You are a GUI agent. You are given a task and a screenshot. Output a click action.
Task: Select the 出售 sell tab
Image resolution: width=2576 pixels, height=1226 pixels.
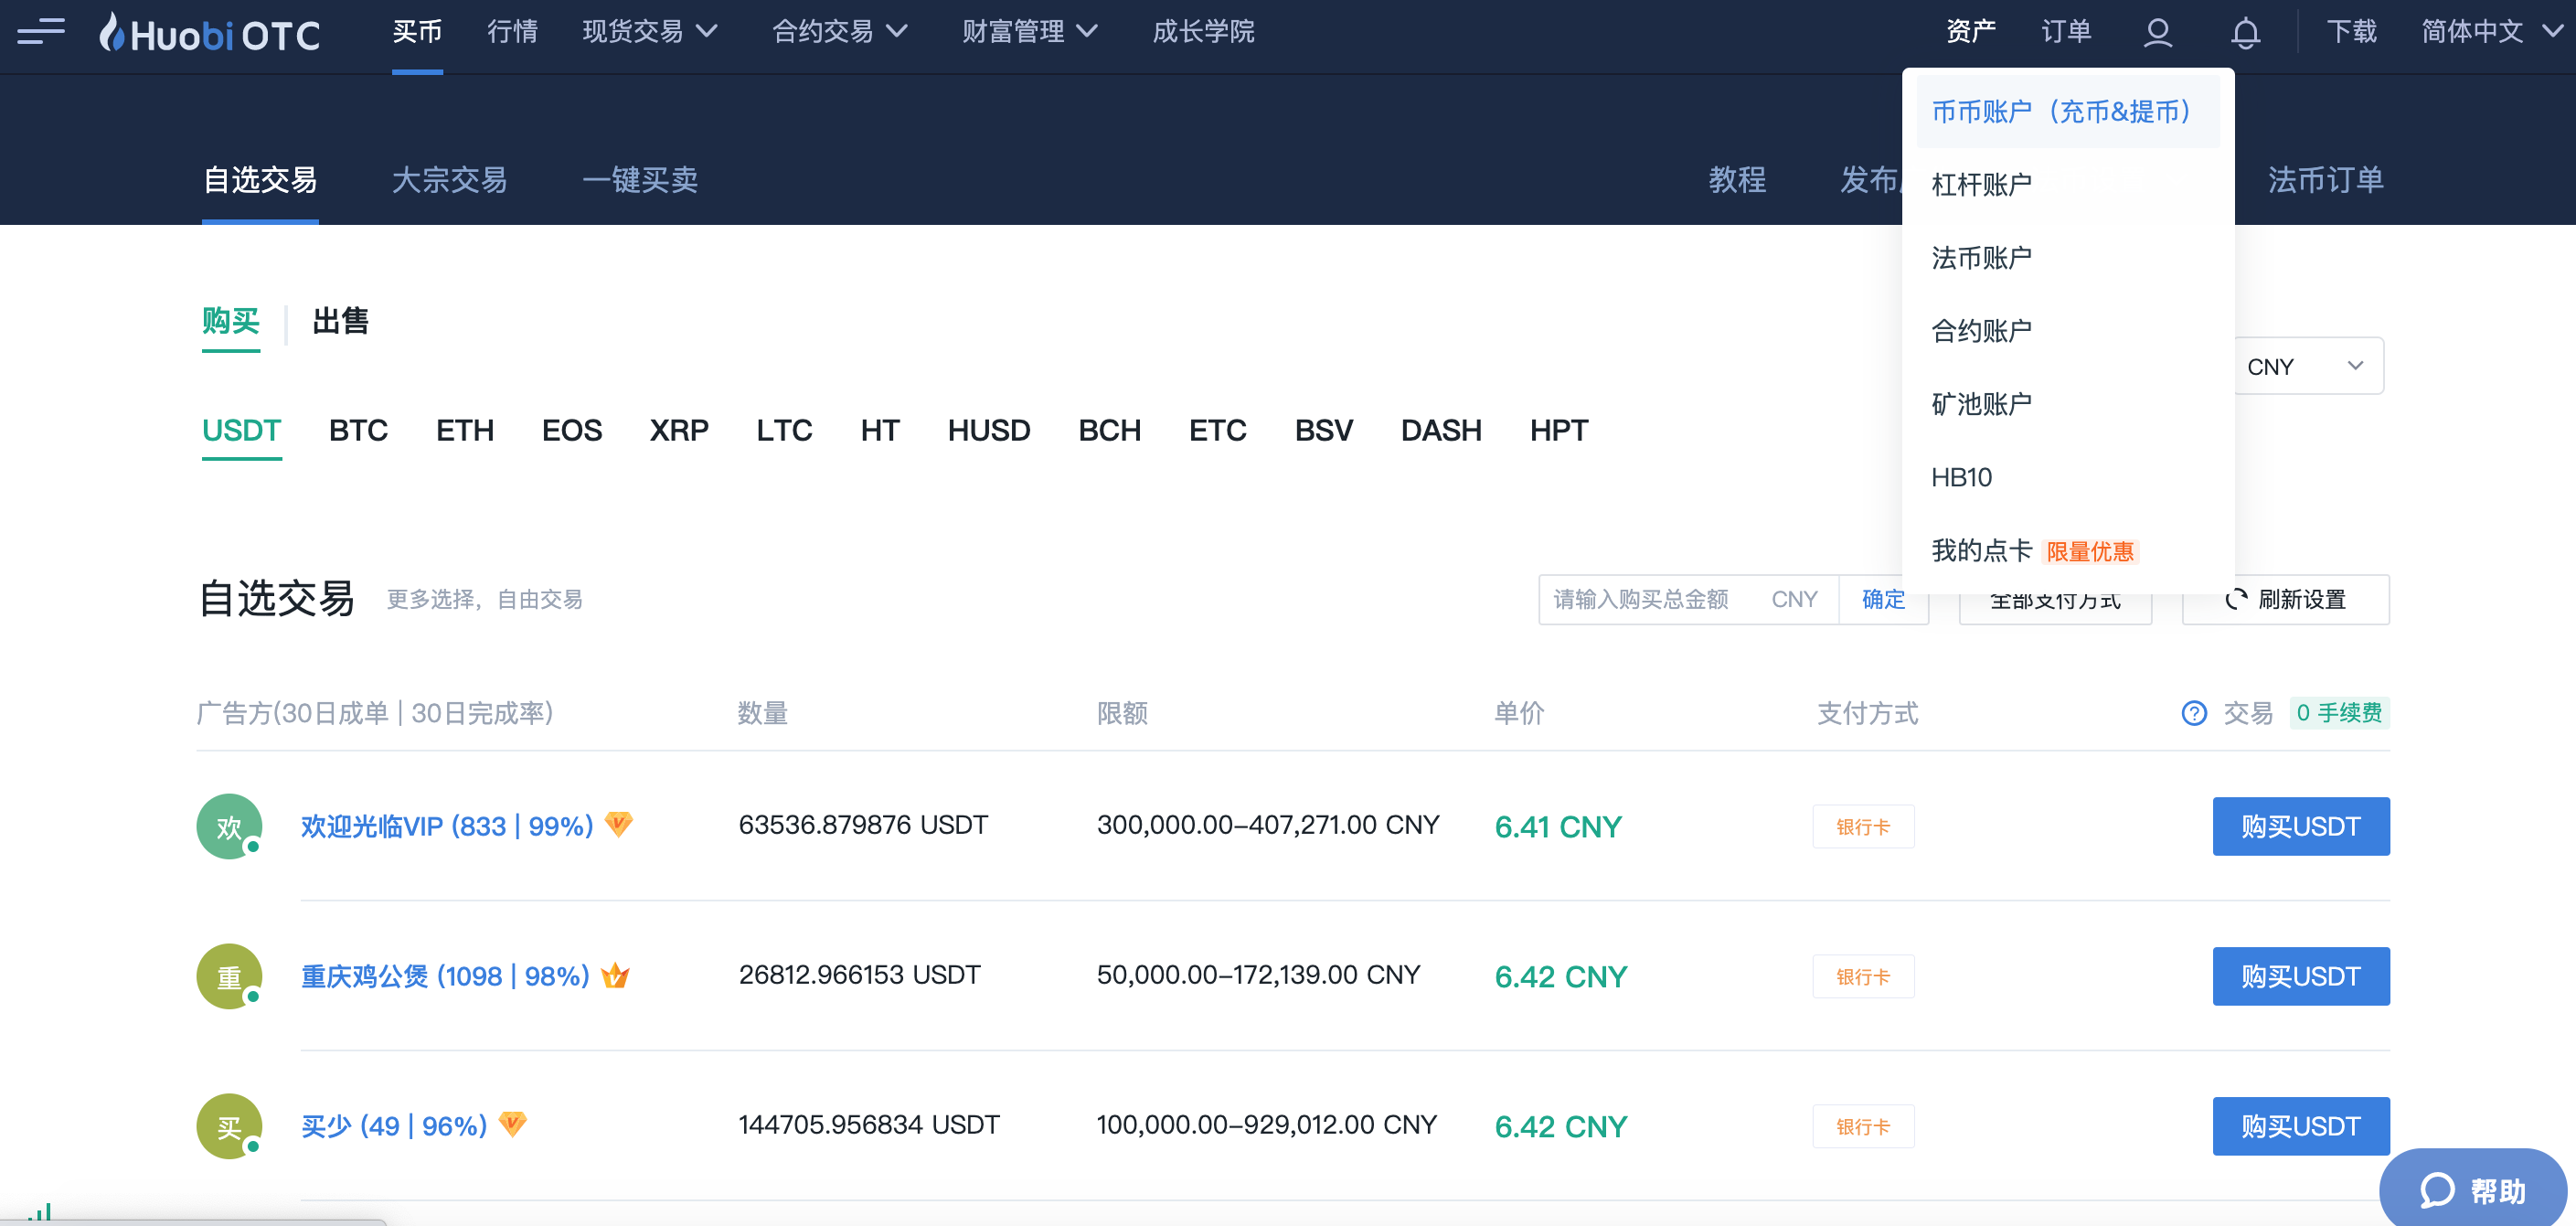[x=341, y=321]
